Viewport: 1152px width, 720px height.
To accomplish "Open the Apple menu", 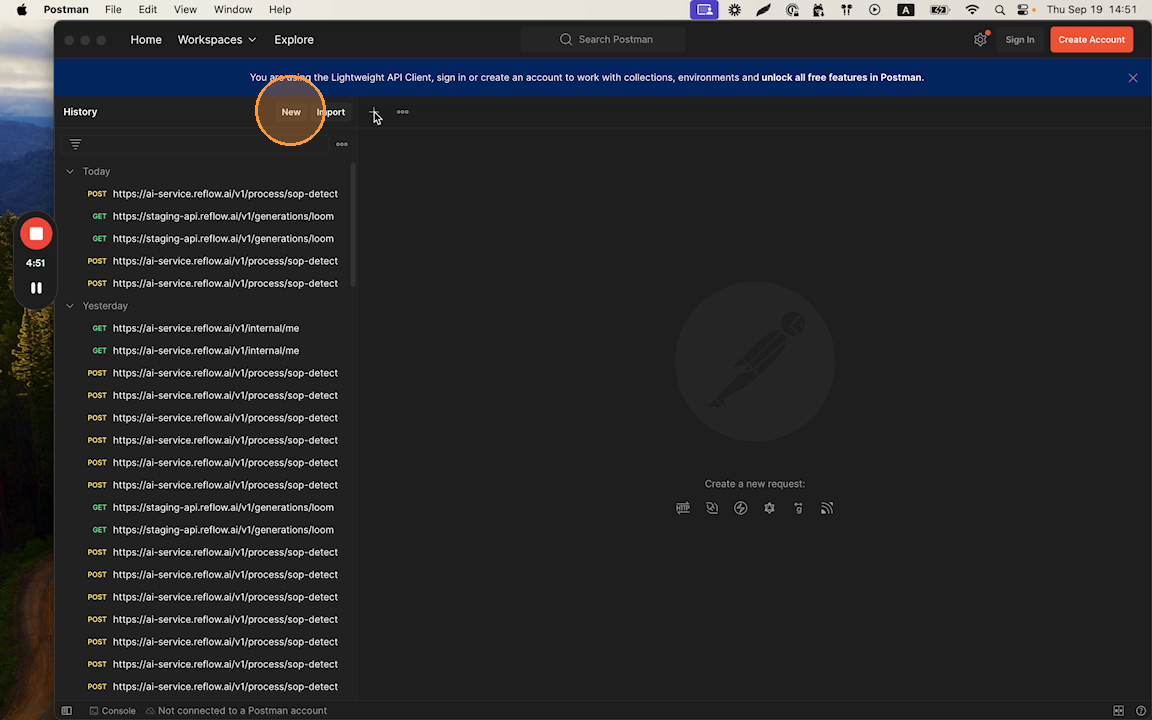I will tap(21, 10).
